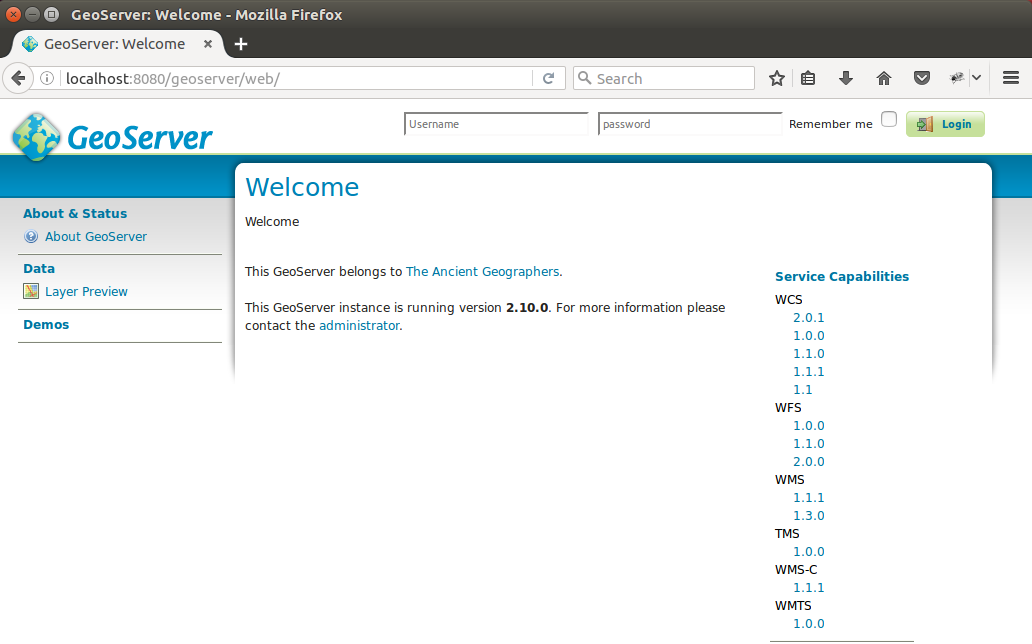Screen dimensions: 1032x644
Task: Reload the page using refresh icon
Action: click(x=548, y=78)
